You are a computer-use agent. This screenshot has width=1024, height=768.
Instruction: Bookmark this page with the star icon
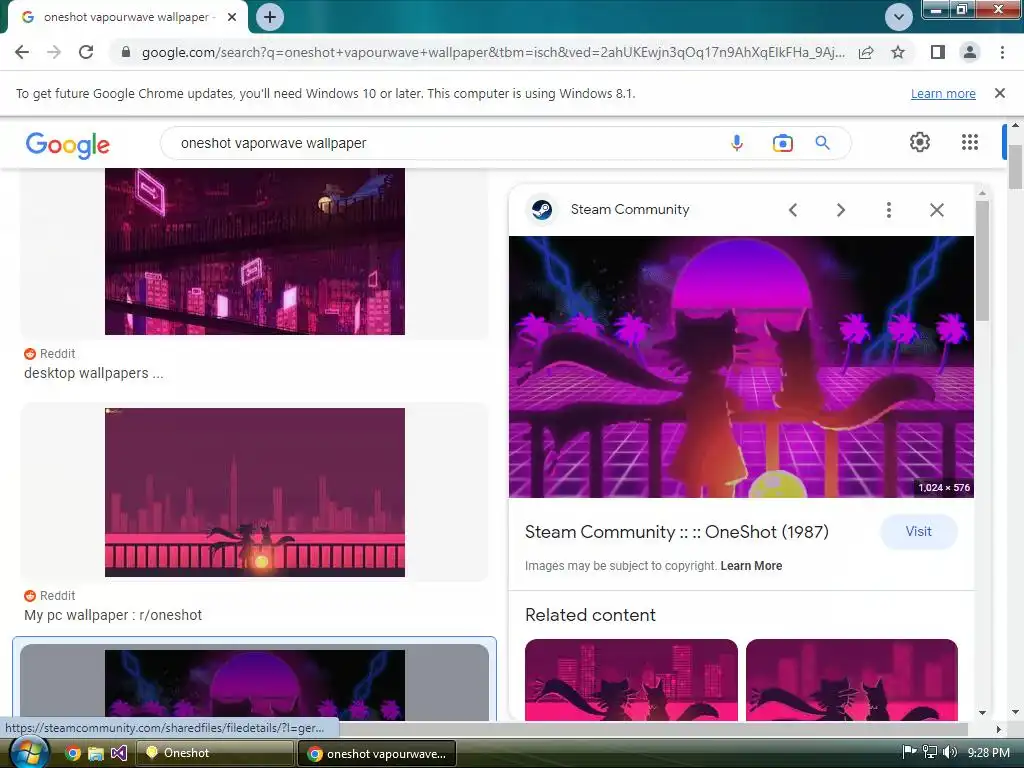tap(898, 52)
